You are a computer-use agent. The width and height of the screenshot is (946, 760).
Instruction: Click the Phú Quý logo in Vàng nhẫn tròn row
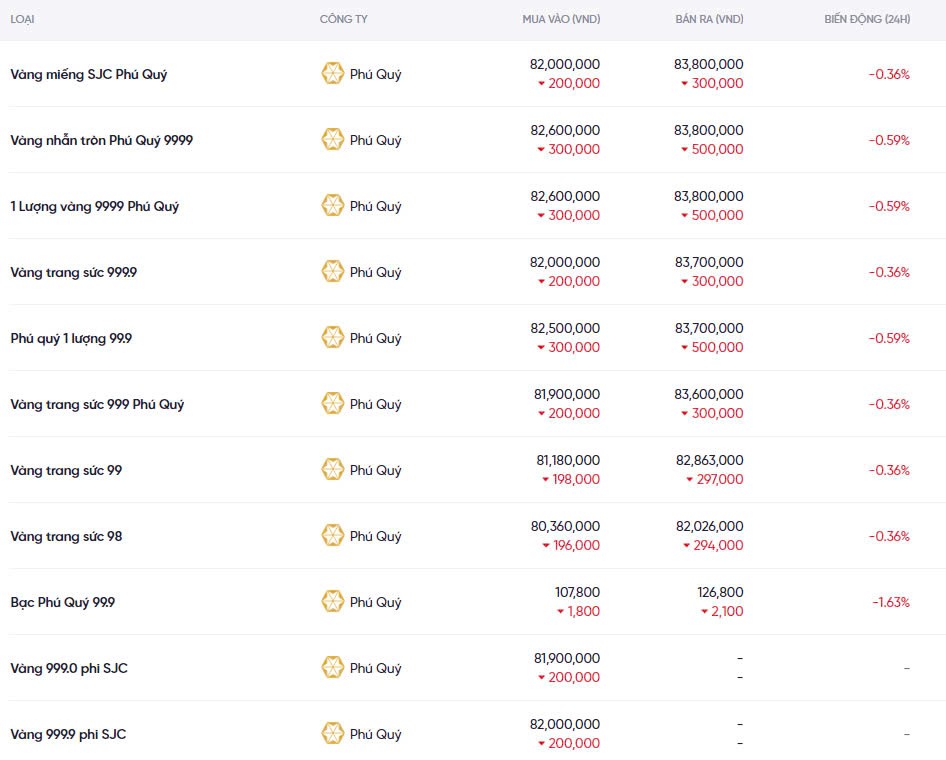pyautogui.click(x=332, y=140)
